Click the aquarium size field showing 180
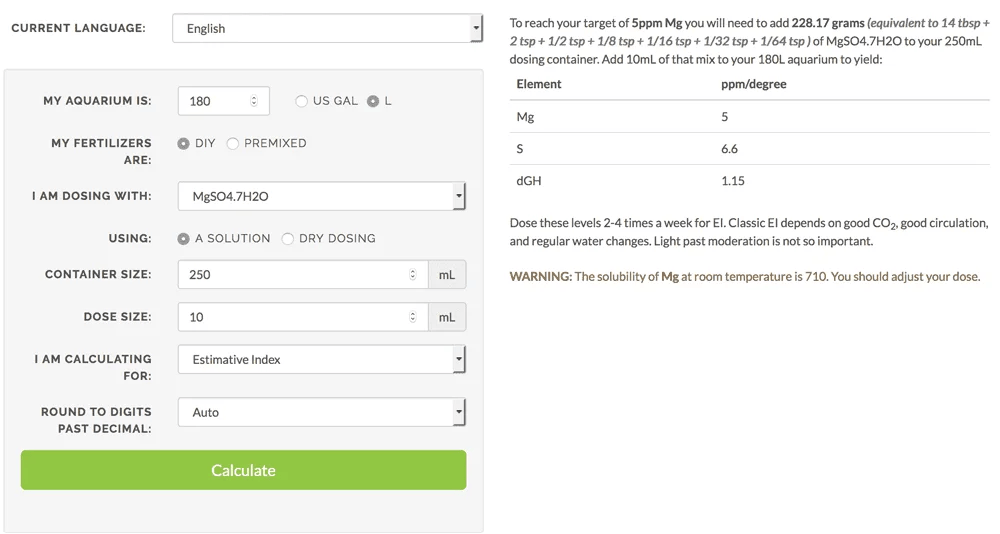1000x534 pixels. [x=223, y=101]
